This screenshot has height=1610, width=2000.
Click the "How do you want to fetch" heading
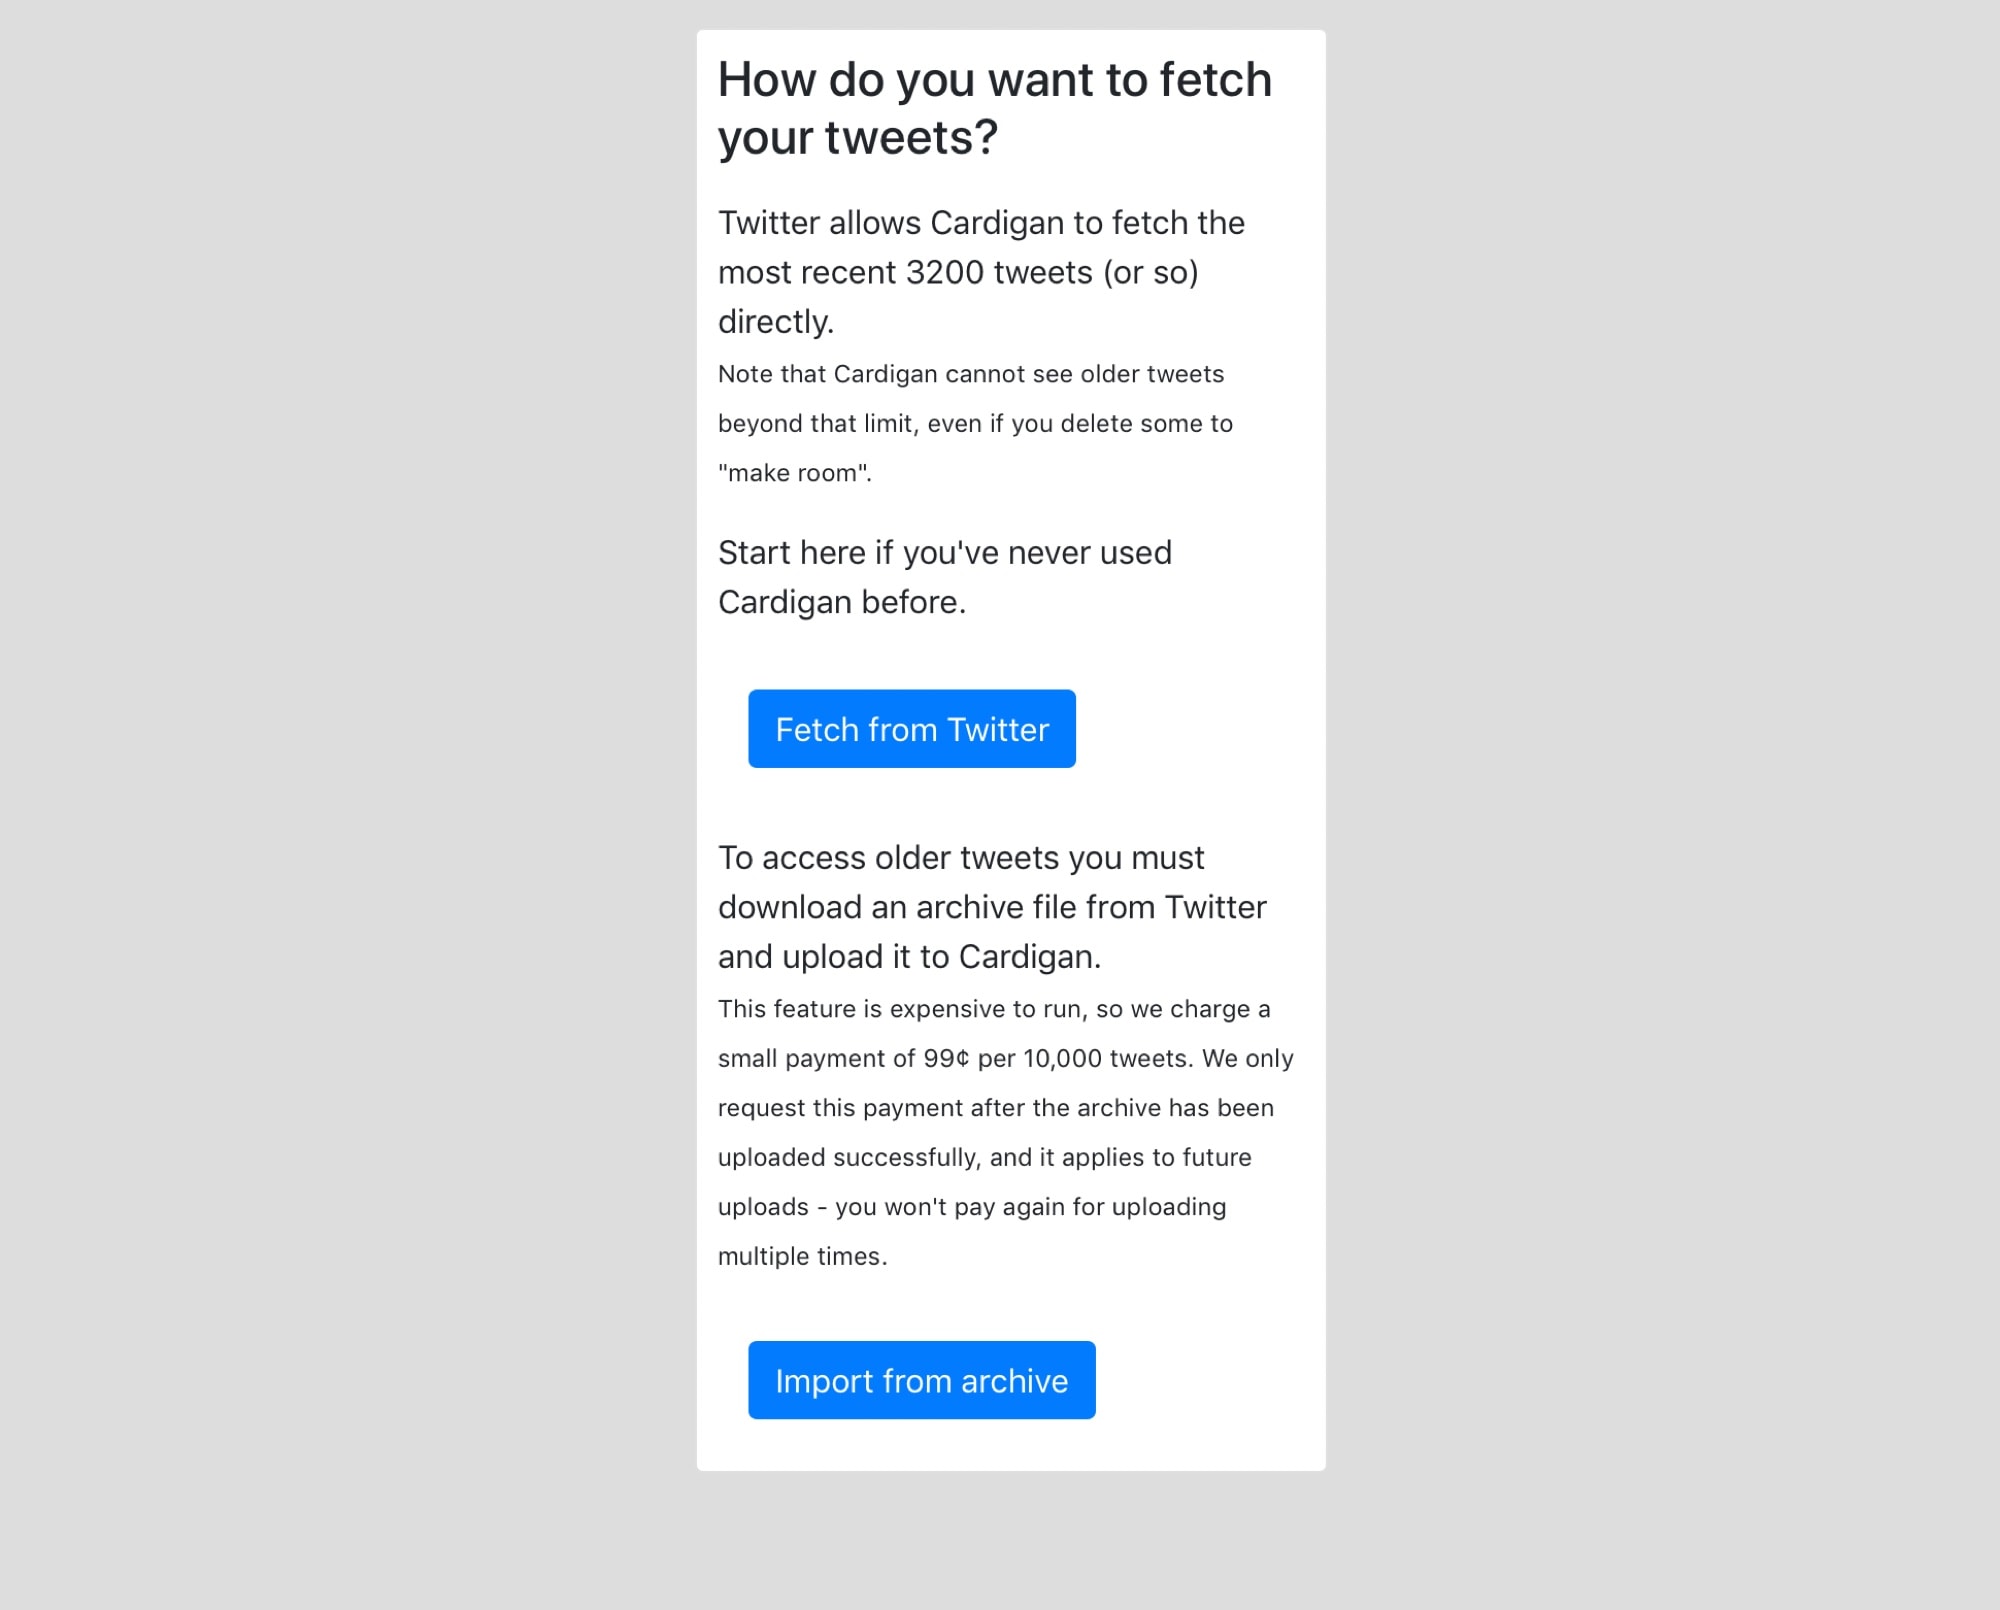[x=994, y=80]
